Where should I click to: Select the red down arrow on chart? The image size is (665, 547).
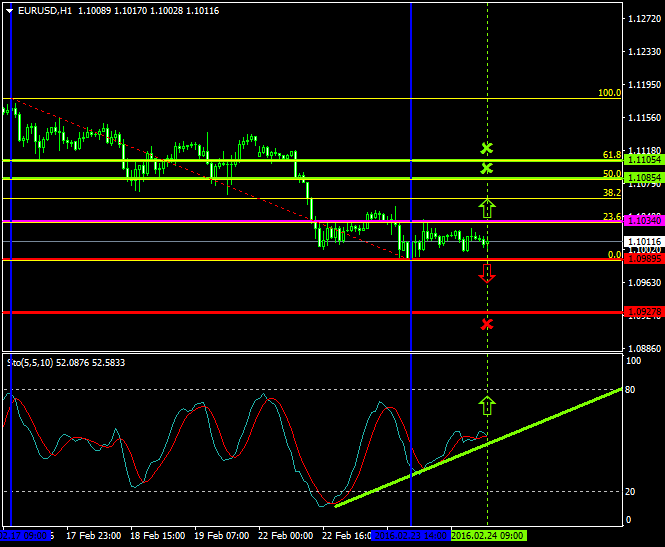pyautogui.click(x=487, y=272)
